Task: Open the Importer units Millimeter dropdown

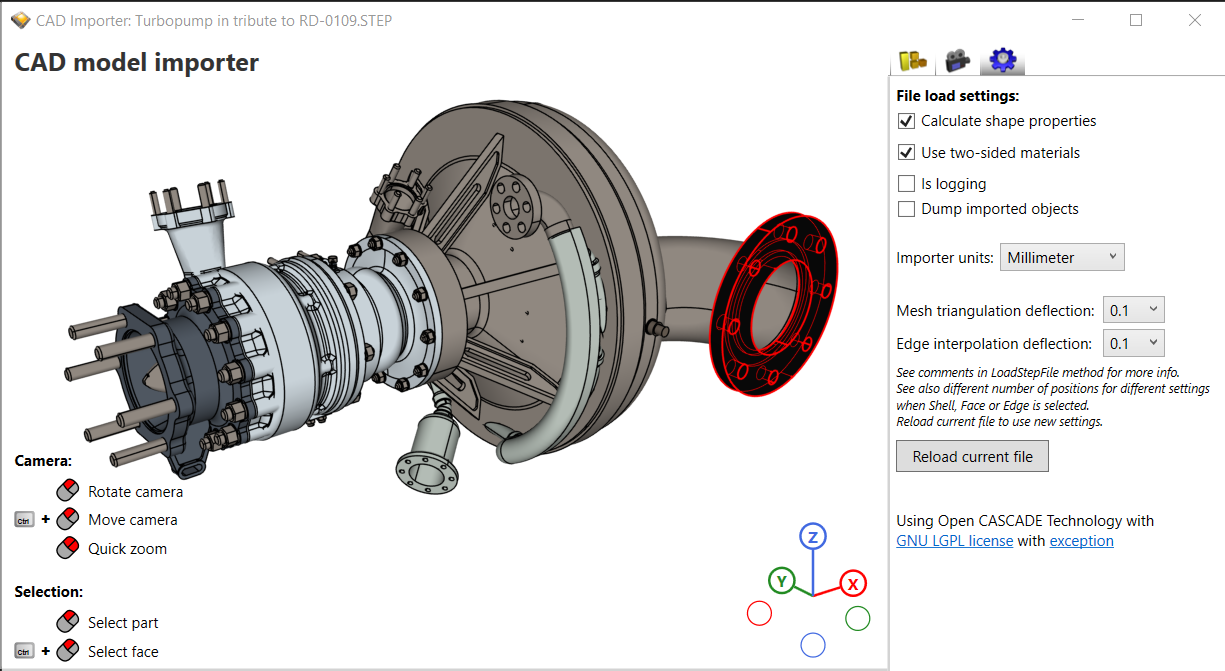Action: [1062, 257]
